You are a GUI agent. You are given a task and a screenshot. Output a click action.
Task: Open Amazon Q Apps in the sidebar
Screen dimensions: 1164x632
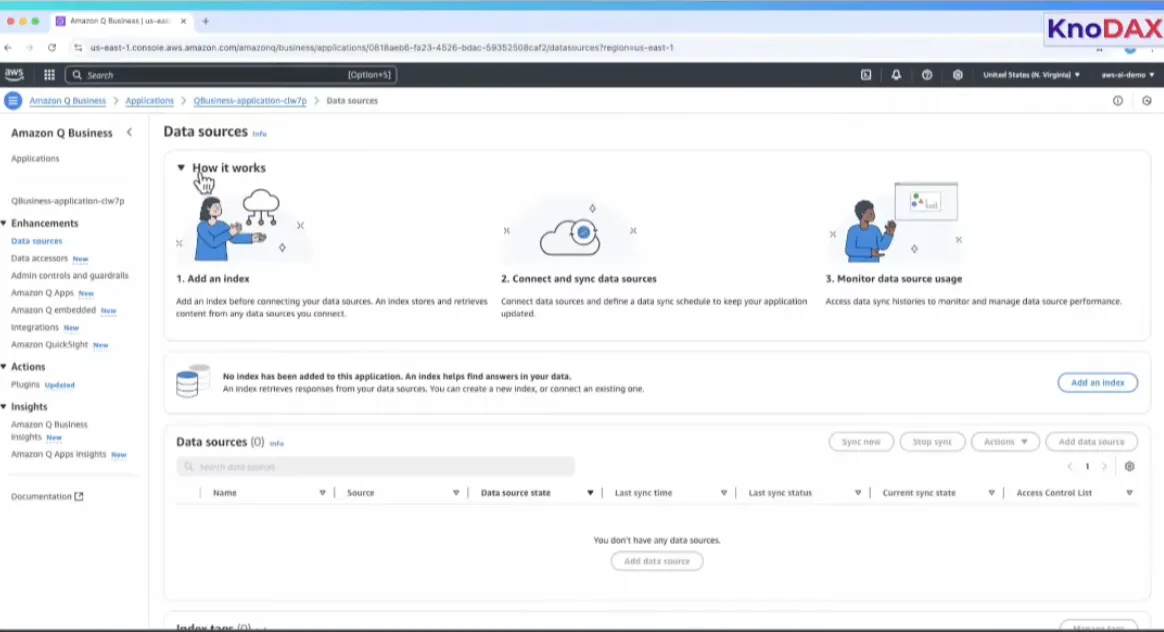(42, 293)
